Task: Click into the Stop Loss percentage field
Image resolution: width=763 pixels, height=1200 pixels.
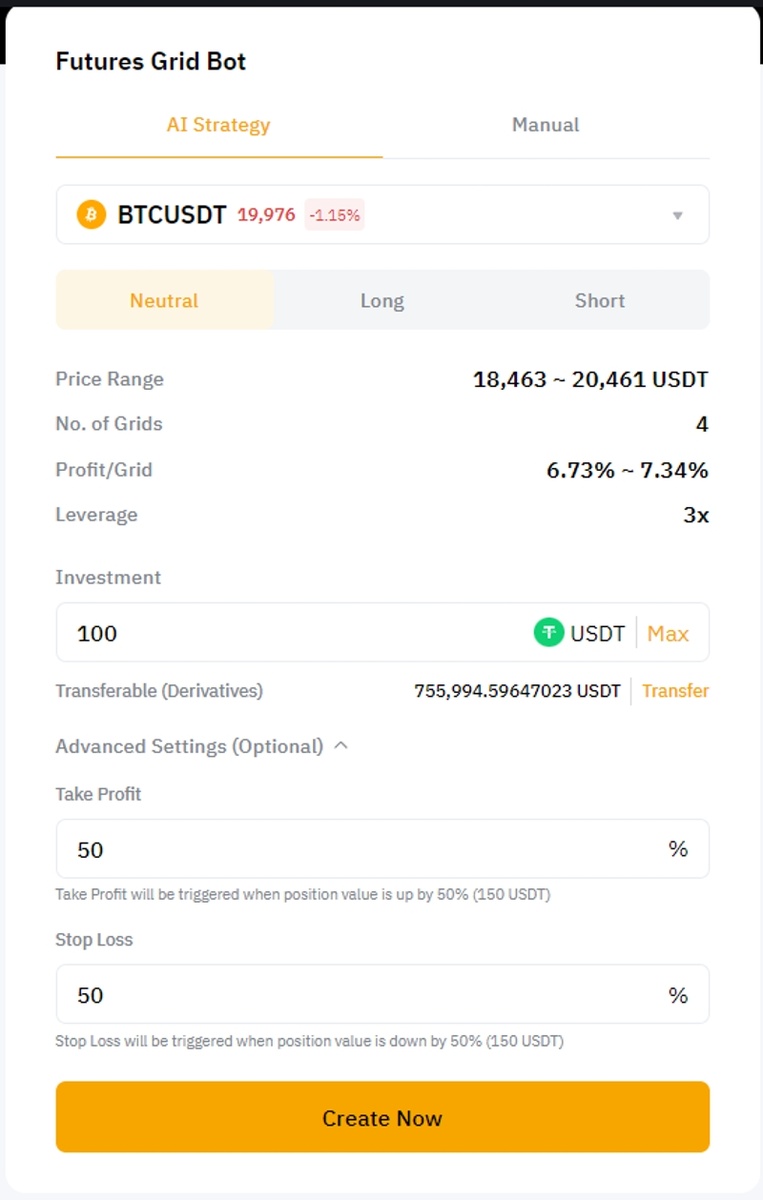Action: pos(360,995)
